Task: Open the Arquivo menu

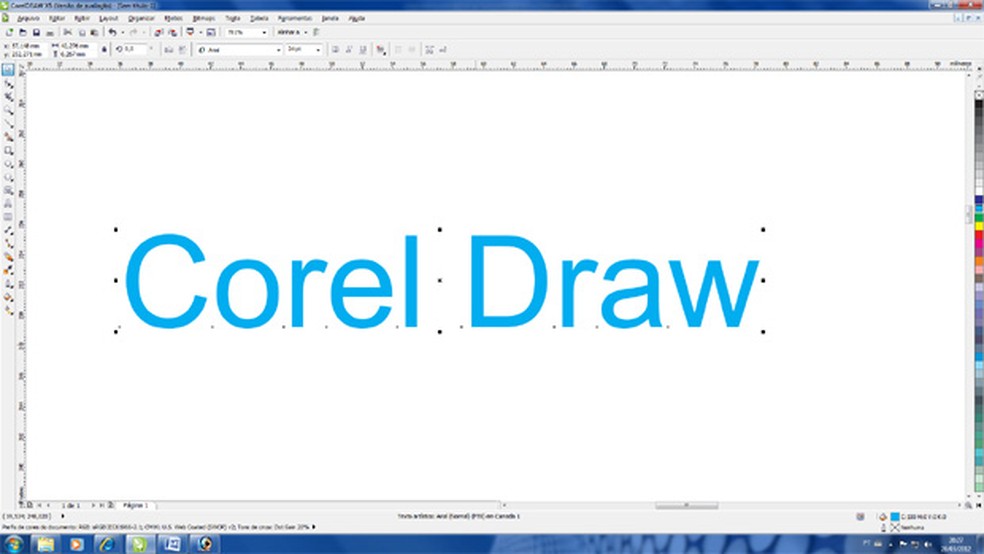Action: tap(28, 18)
